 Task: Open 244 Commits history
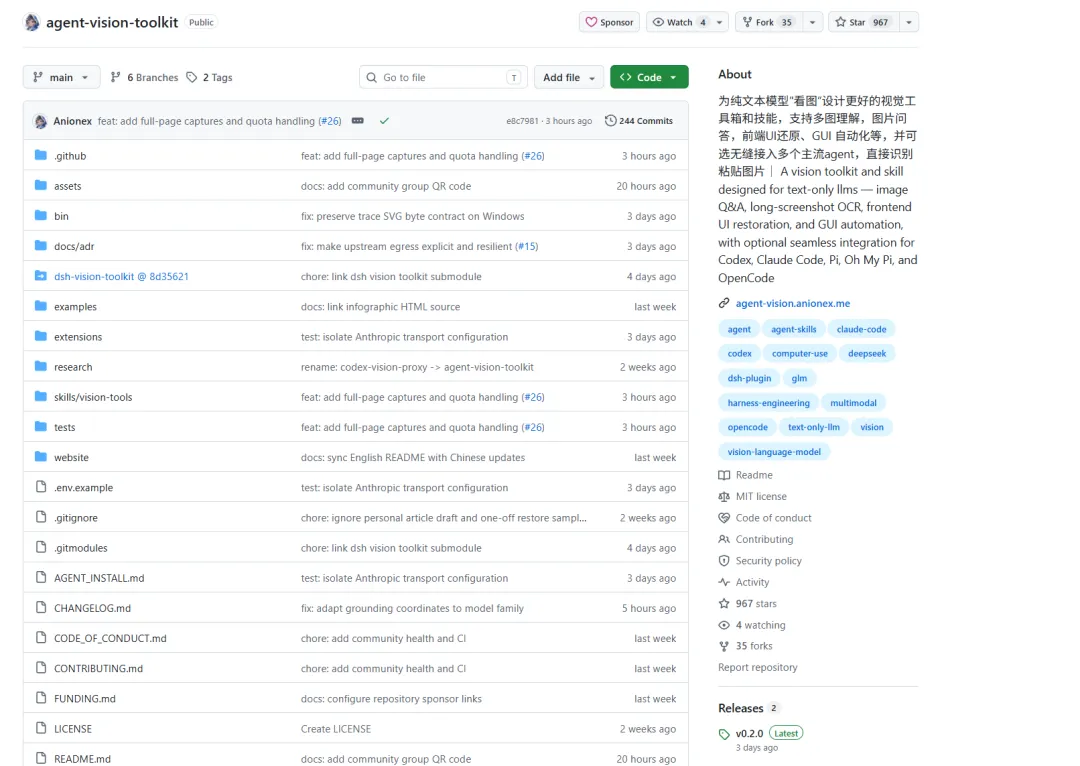[638, 121]
